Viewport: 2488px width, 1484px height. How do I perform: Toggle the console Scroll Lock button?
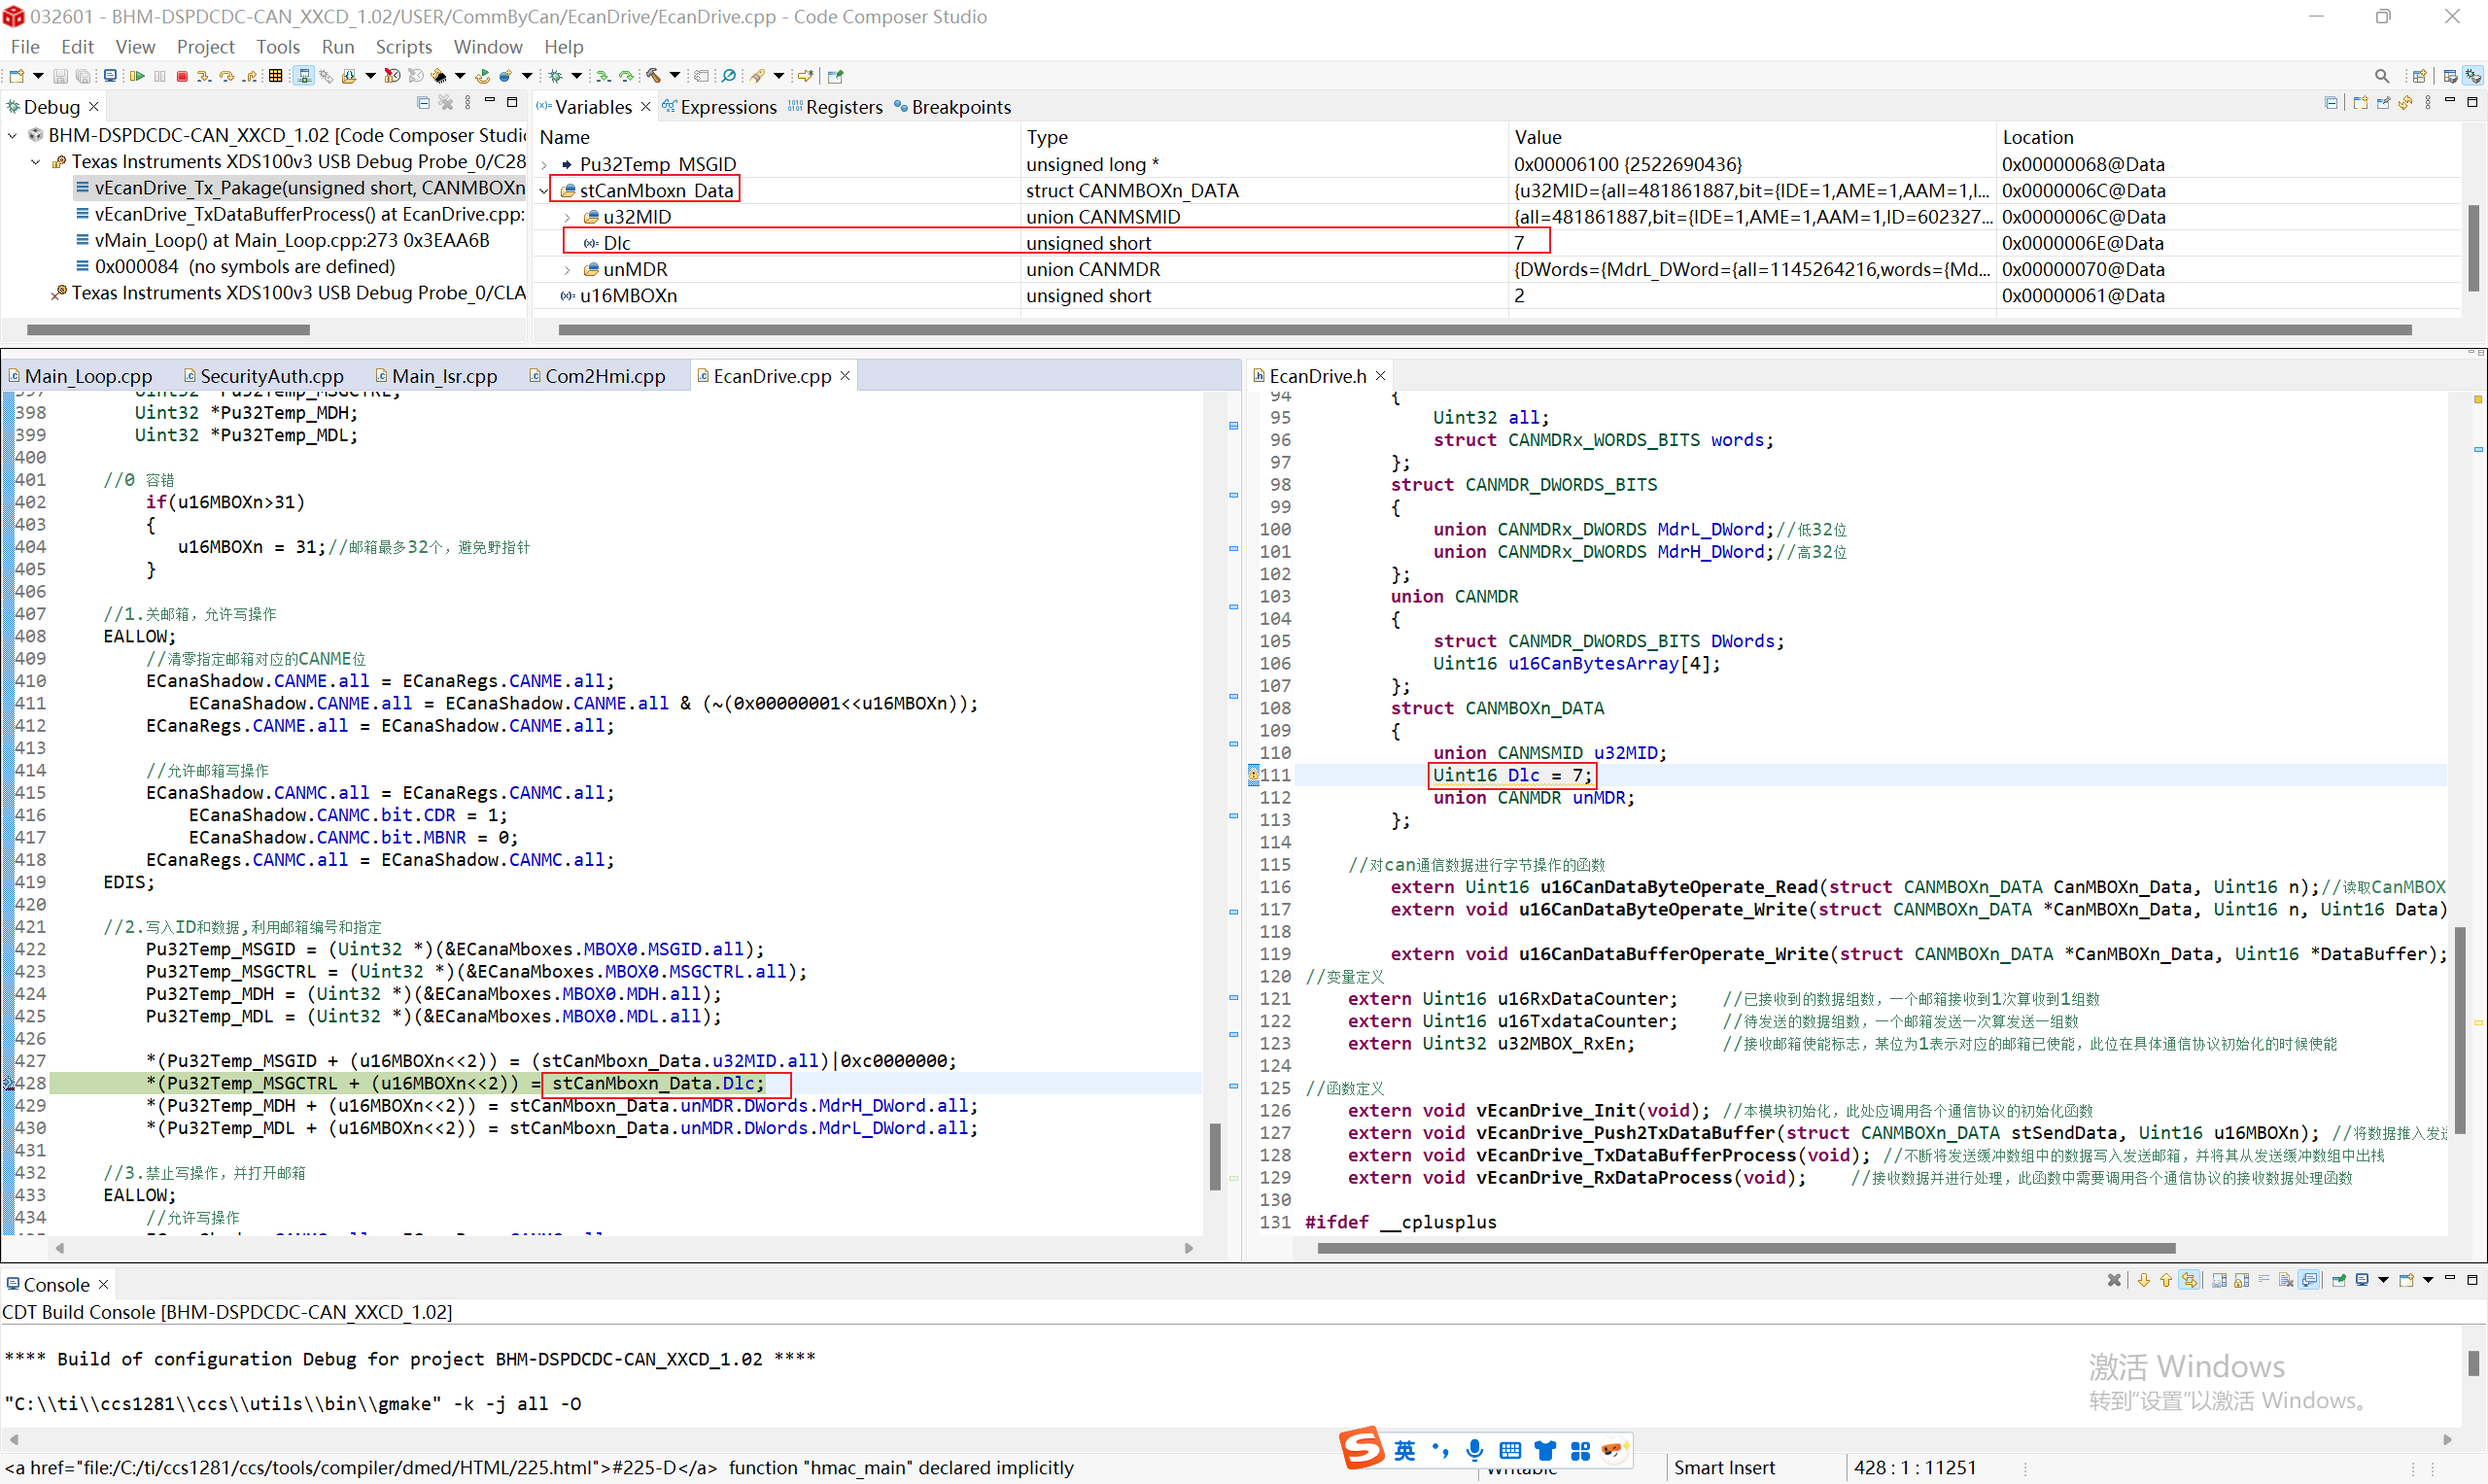point(2241,1281)
